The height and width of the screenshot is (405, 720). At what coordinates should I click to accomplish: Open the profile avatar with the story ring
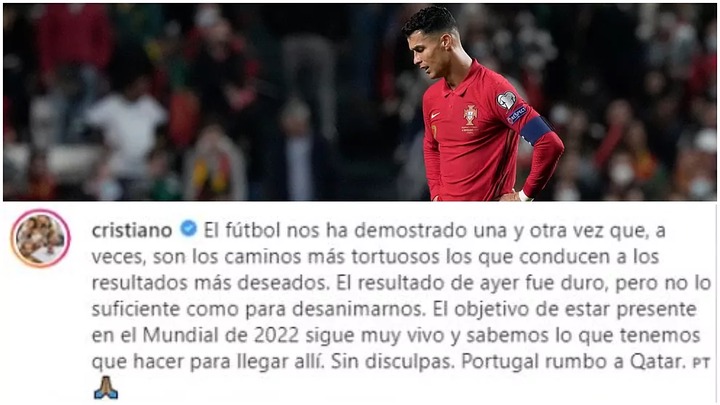click(x=40, y=238)
